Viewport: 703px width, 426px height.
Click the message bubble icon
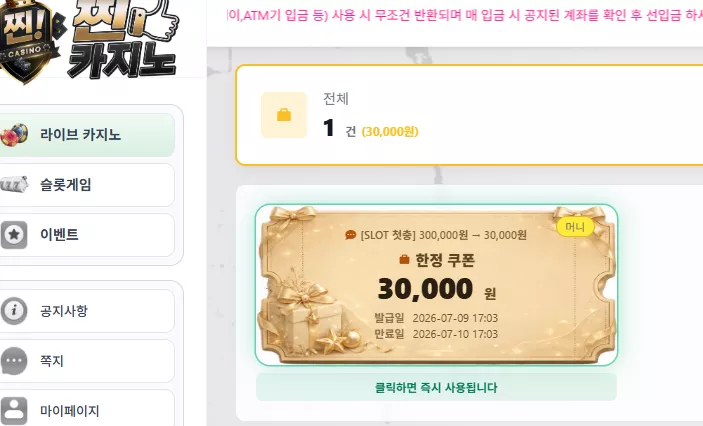[13, 361]
